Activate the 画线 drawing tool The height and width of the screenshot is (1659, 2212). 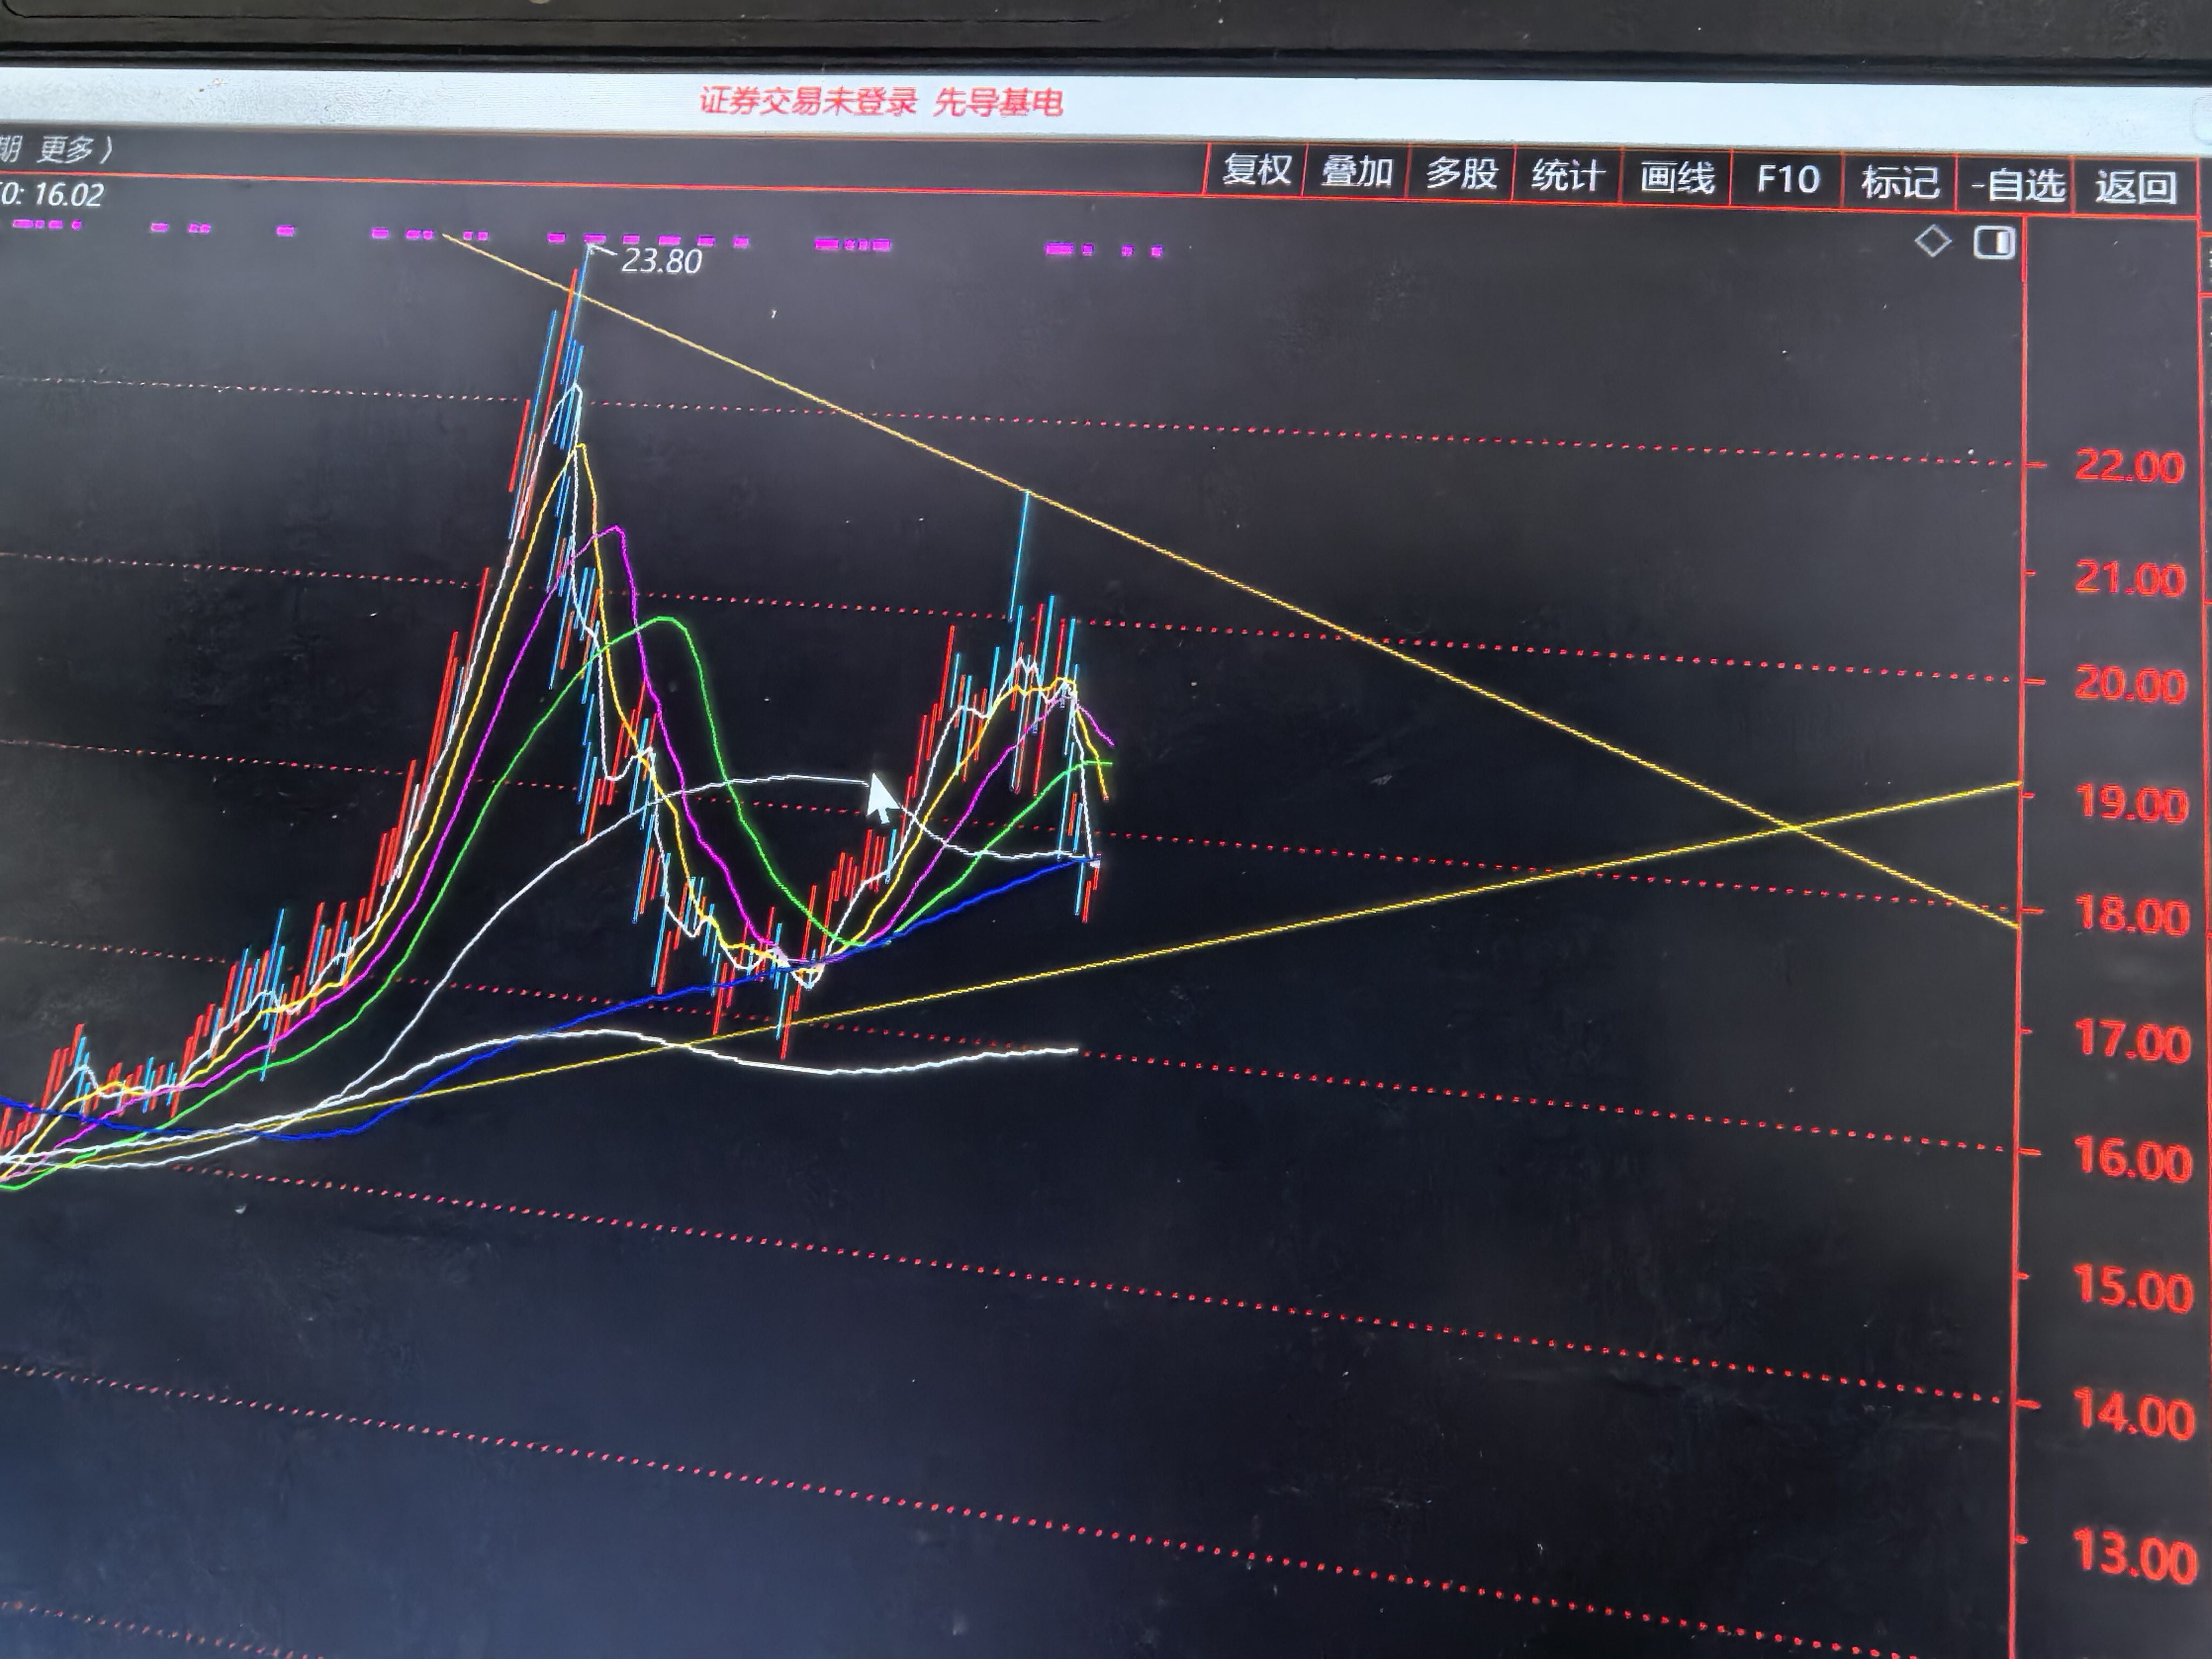click(1677, 179)
